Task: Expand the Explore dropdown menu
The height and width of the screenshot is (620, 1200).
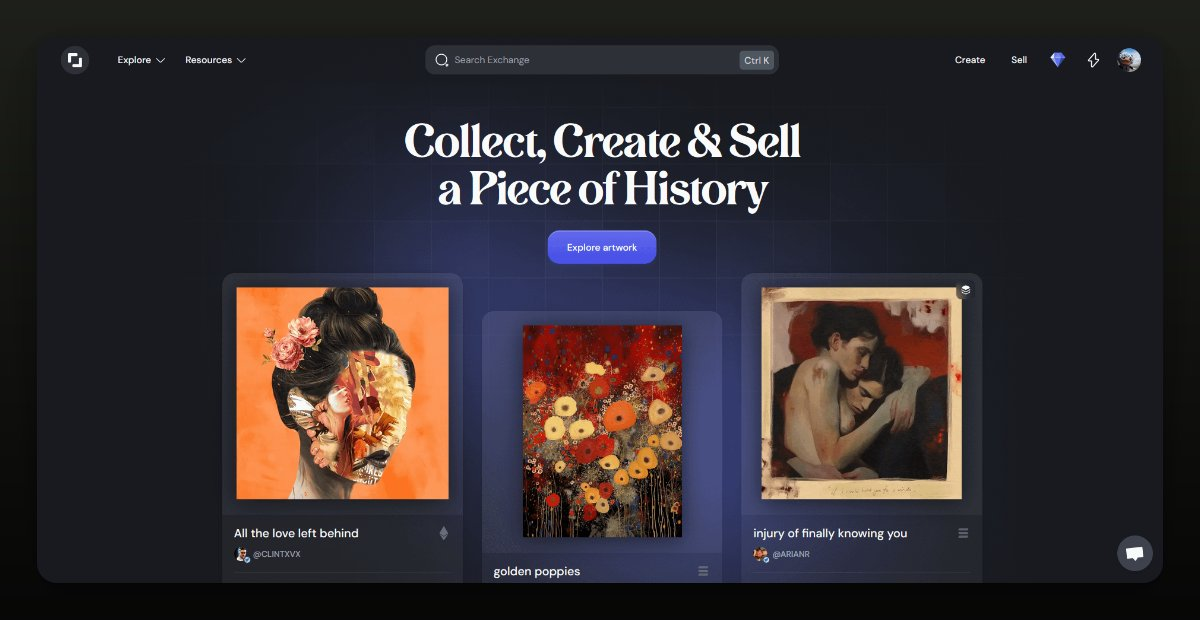Action: (141, 60)
